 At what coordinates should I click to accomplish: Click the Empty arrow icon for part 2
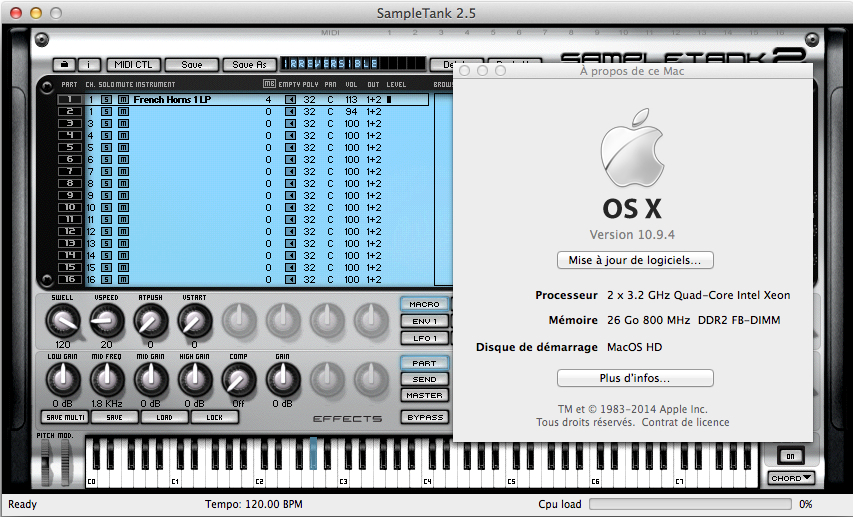click(x=290, y=112)
